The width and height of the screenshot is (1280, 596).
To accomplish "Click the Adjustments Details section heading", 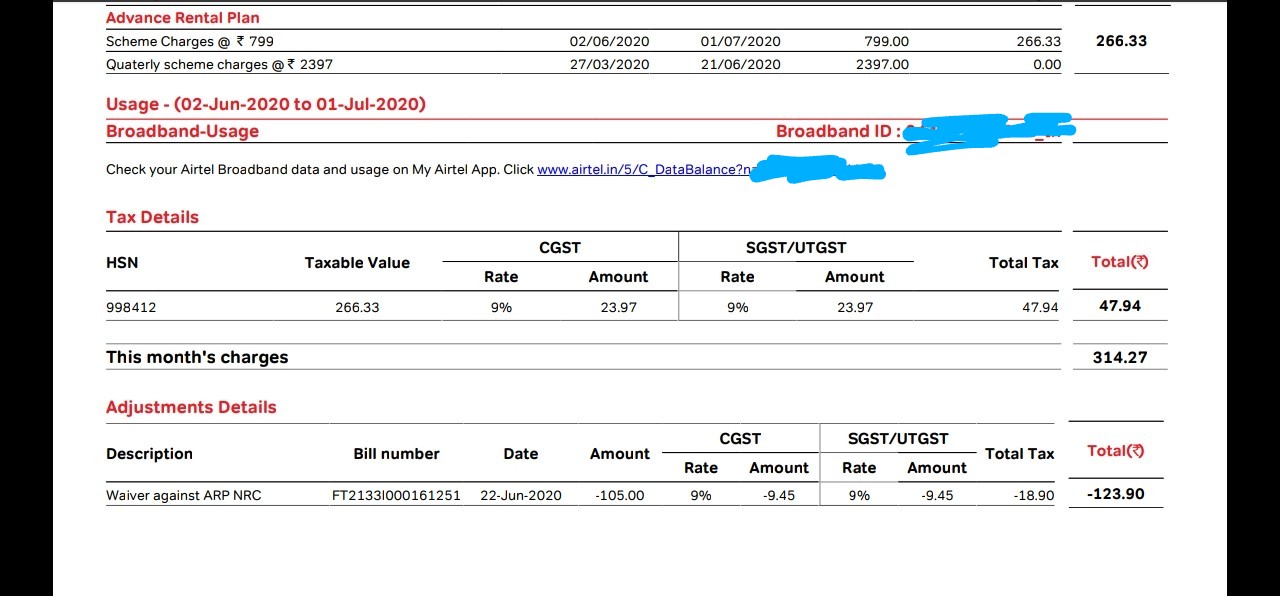I will (191, 407).
